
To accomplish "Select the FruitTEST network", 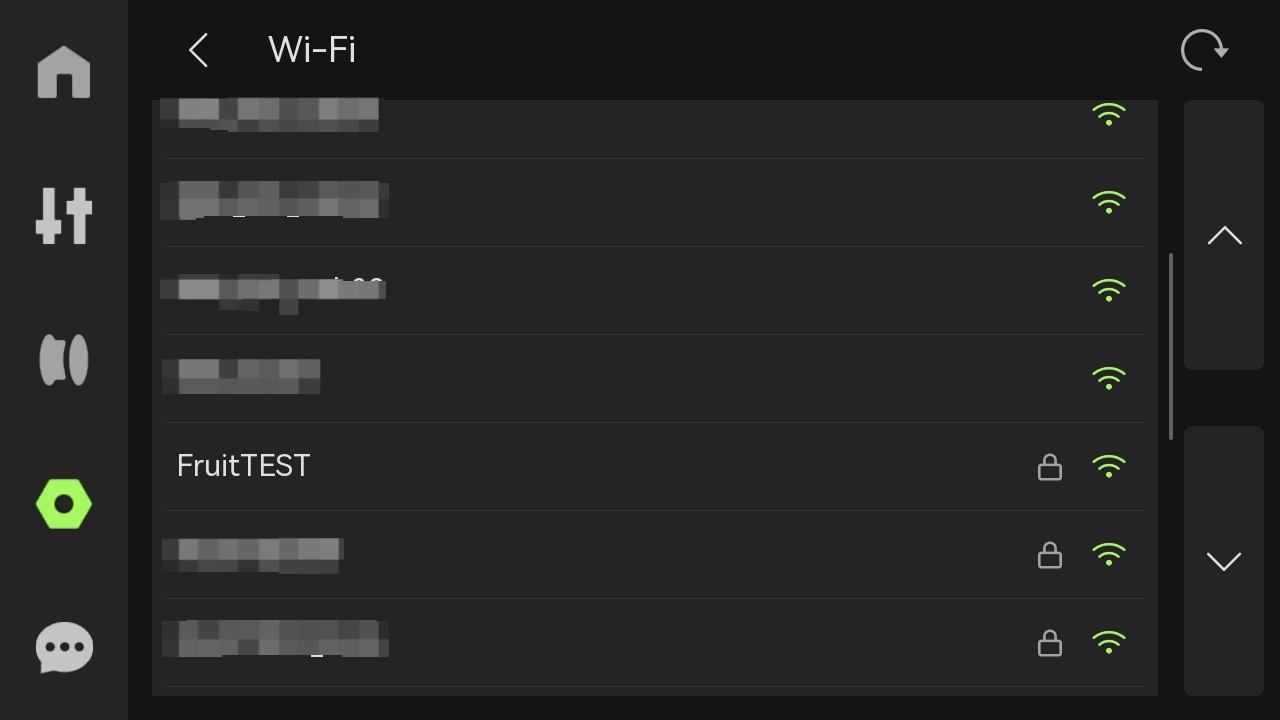I will (654, 466).
